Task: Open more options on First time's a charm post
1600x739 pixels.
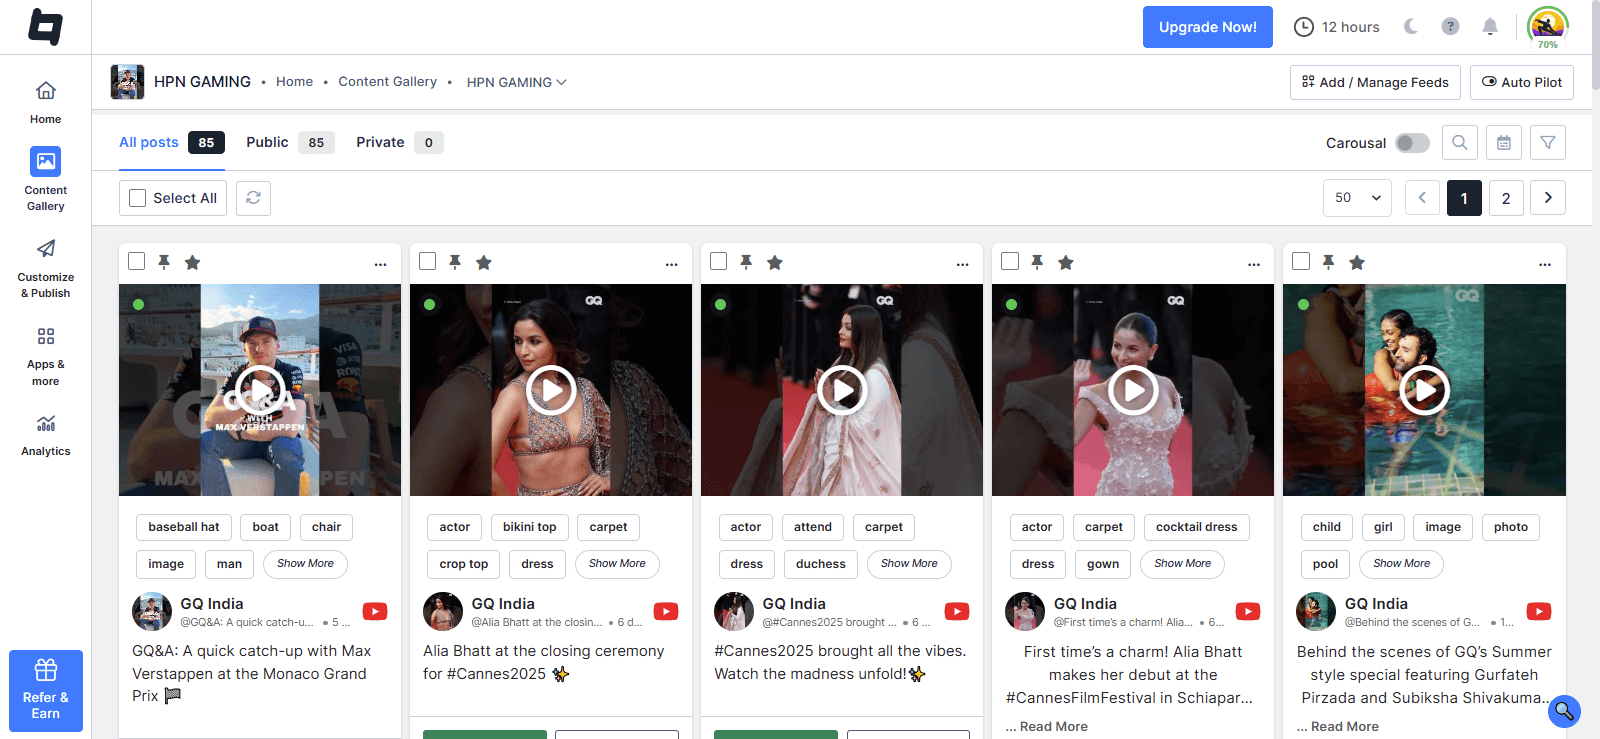Action: (1254, 264)
